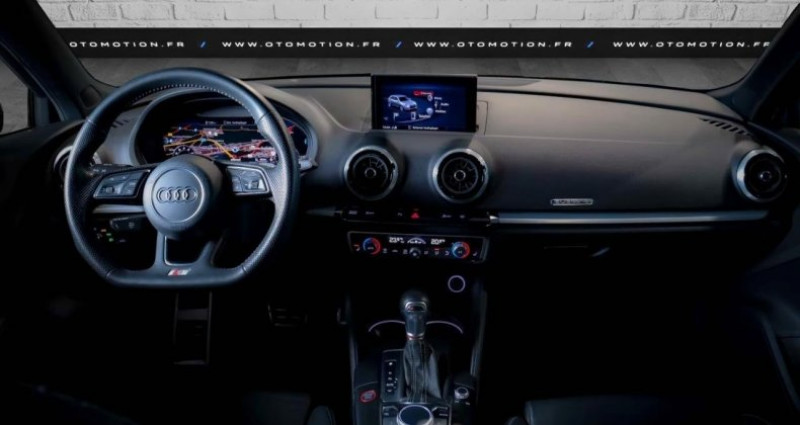The height and width of the screenshot is (425, 800).
Task: Click the gear shift lever knob
Action: pyautogui.click(x=414, y=304)
